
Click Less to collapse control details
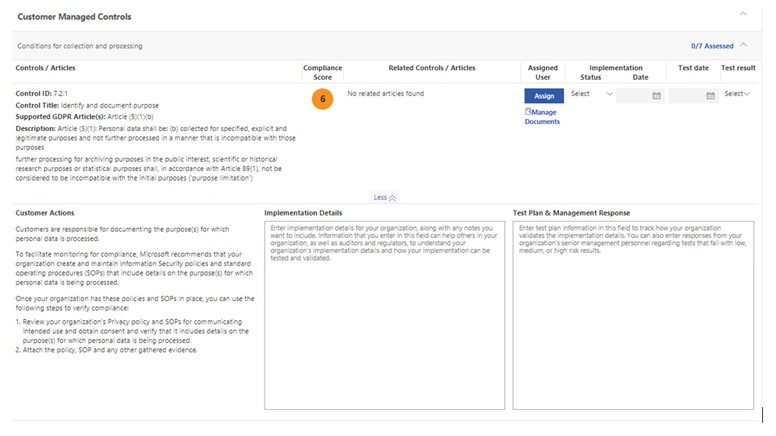(x=385, y=198)
